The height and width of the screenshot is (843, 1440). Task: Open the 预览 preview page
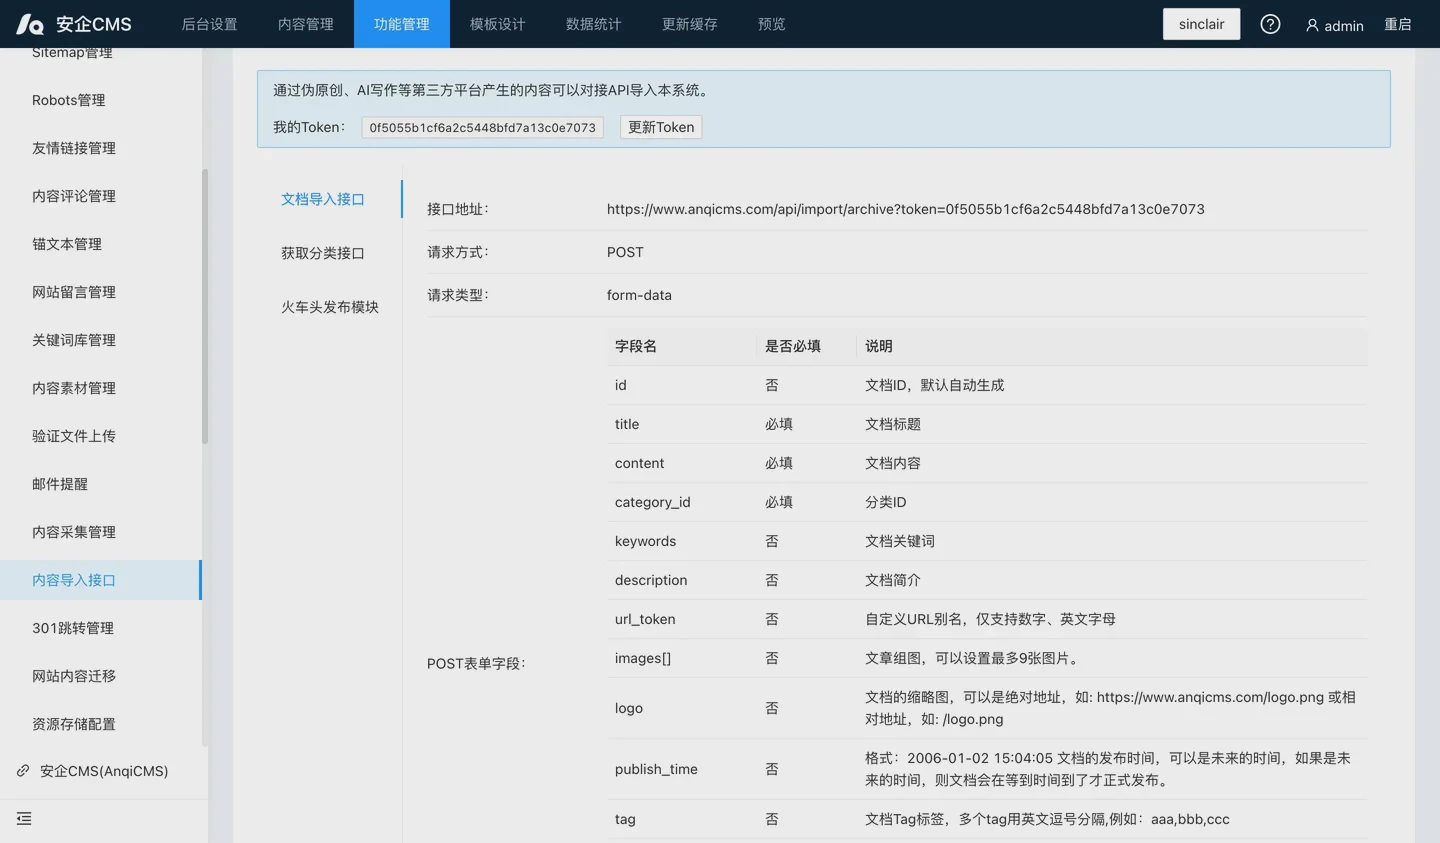click(x=771, y=23)
